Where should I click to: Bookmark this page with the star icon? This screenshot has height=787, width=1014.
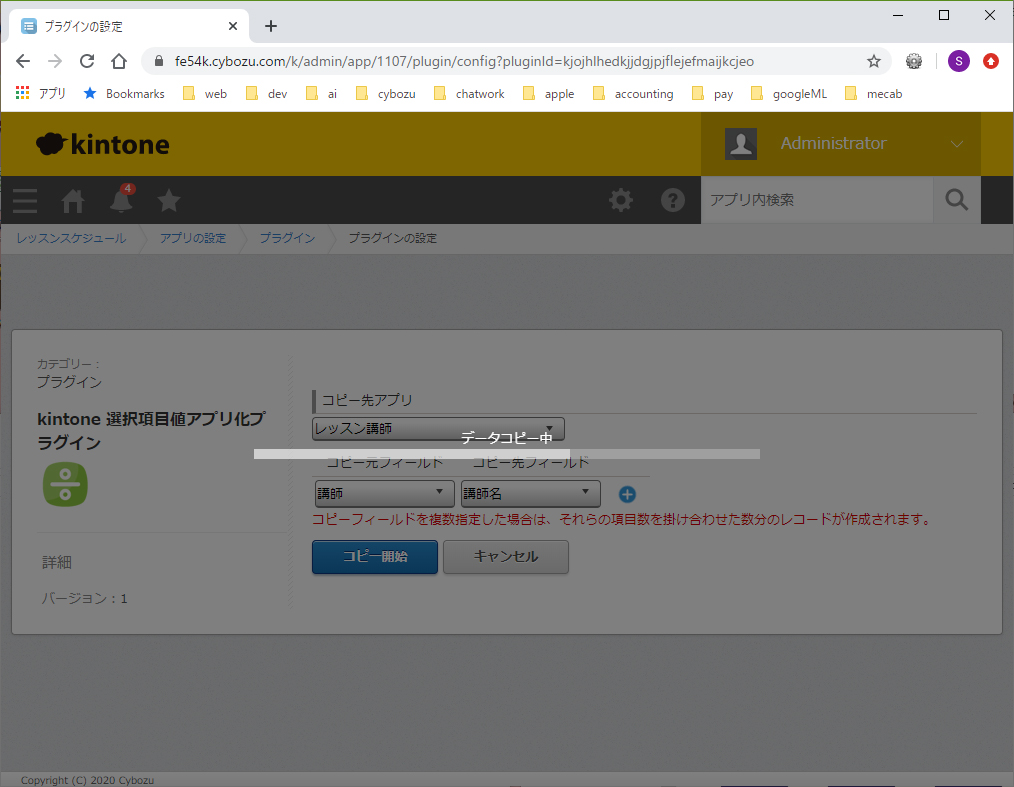pyautogui.click(x=874, y=61)
